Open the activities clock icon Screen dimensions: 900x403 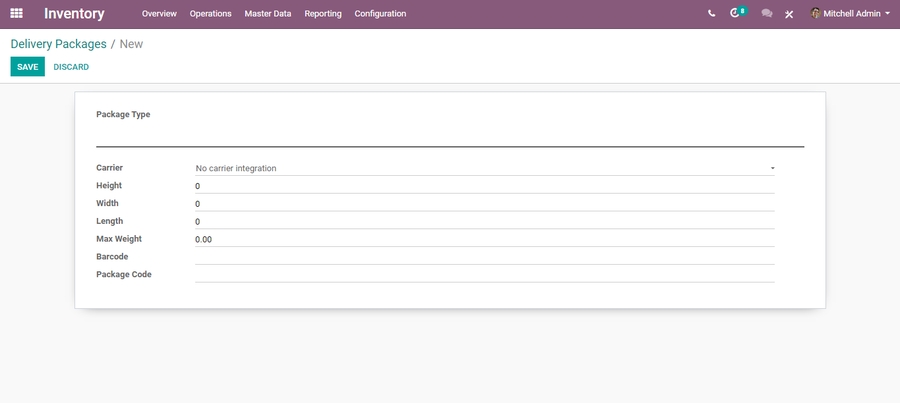[736, 14]
